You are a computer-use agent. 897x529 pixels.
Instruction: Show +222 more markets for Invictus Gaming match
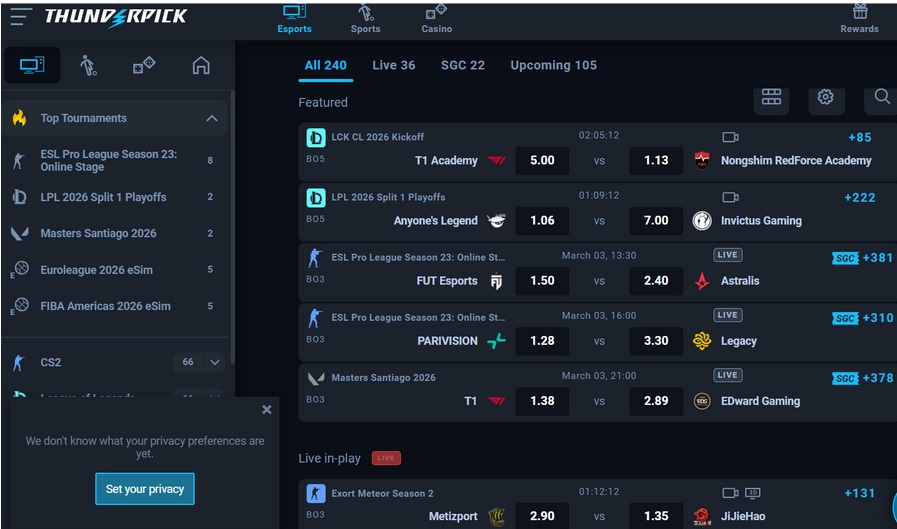[860, 197]
